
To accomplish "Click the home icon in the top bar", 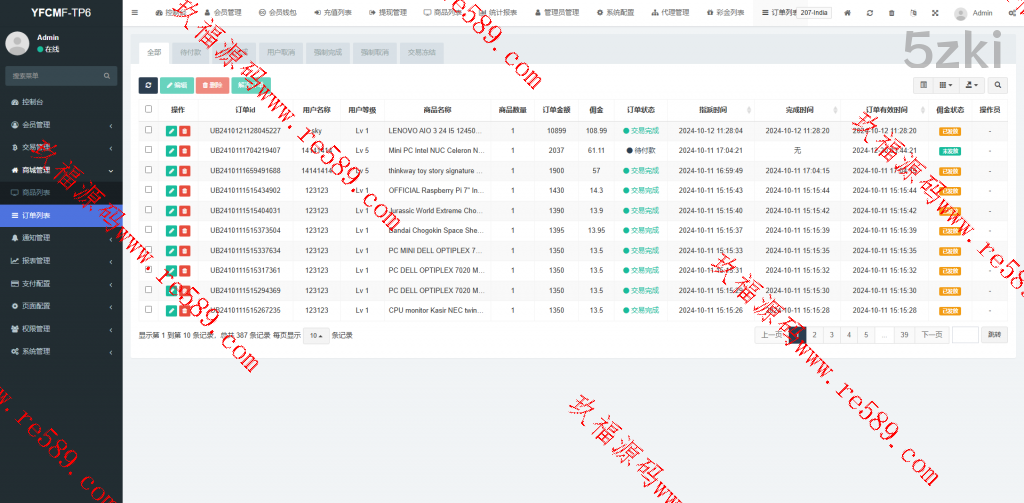I will 848,13.
